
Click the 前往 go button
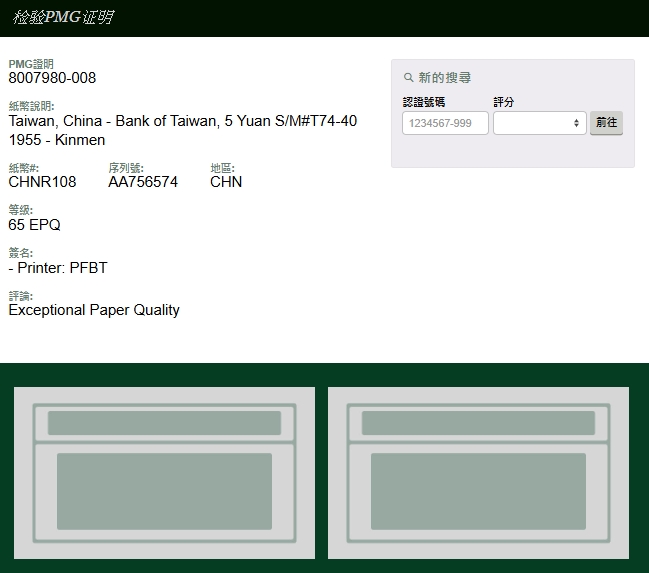pyautogui.click(x=606, y=123)
